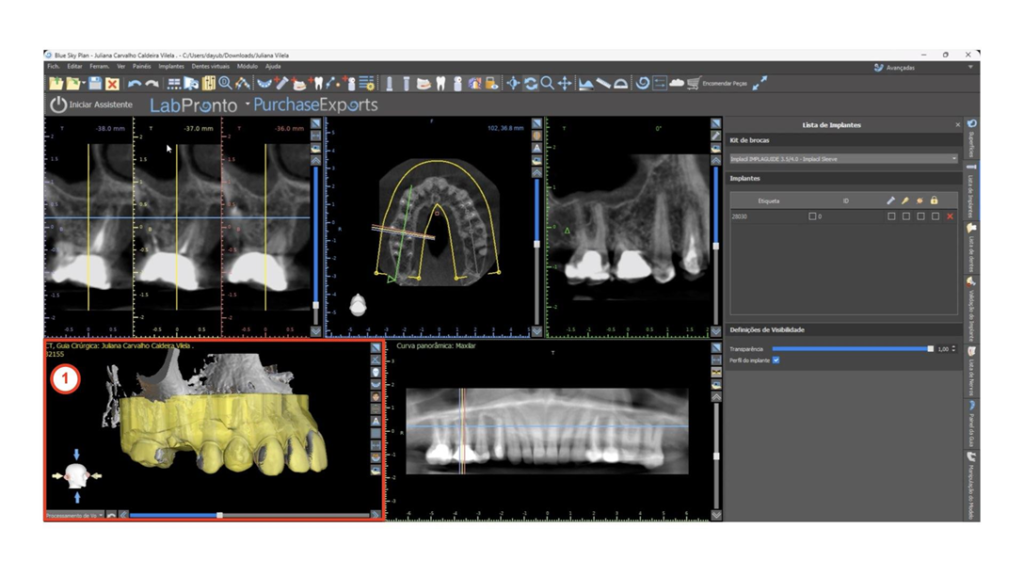Toggle the Perfil do implante checkbox
The width and height of the screenshot is (1024, 576).
click(x=775, y=360)
